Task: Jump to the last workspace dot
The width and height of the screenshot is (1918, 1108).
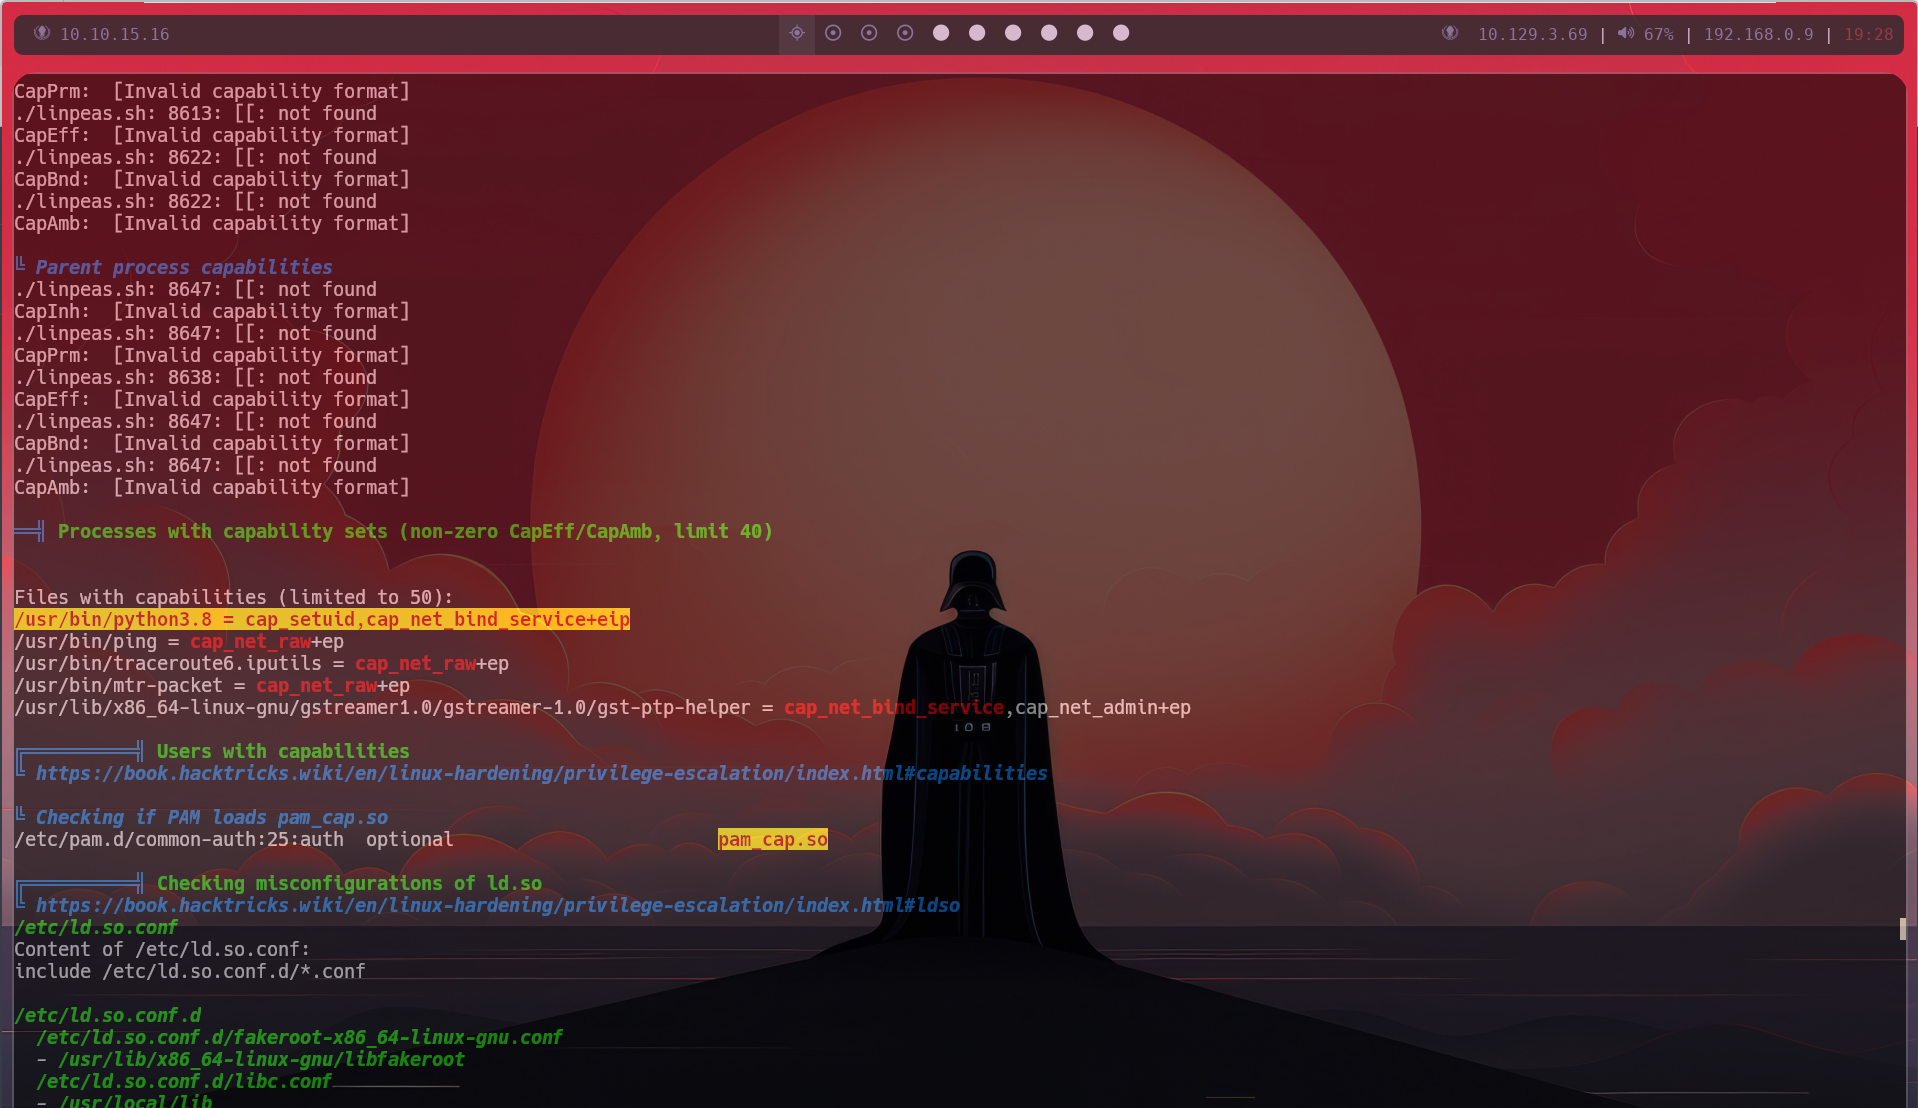Action: click(x=1121, y=33)
